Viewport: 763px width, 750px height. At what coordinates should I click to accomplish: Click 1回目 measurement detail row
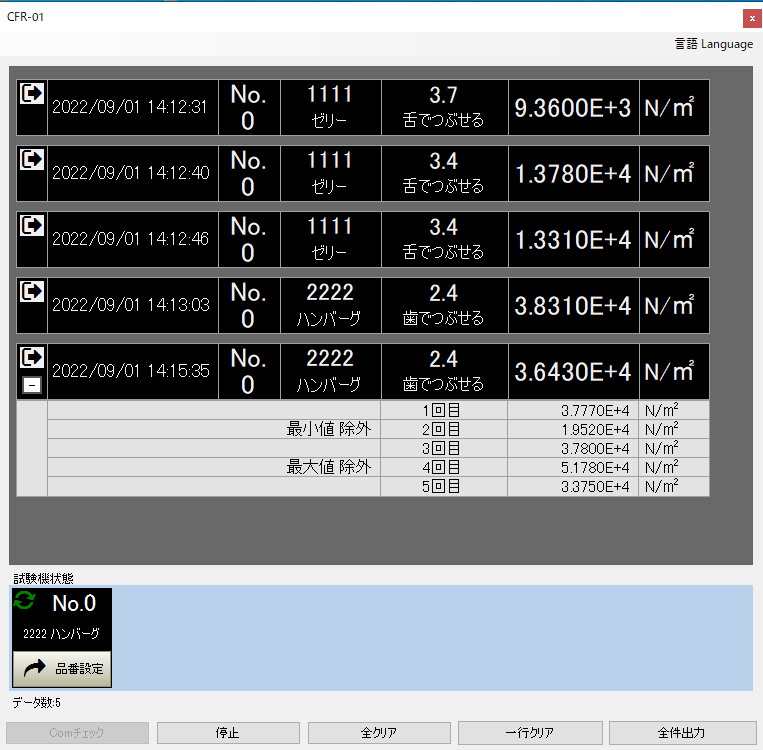click(x=378, y=410)
